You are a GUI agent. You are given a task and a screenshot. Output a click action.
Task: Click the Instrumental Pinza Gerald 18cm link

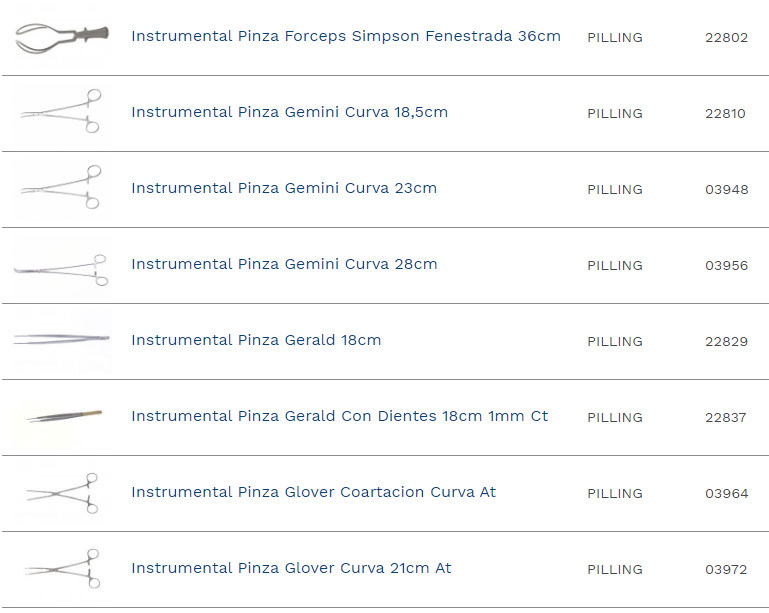256,340
